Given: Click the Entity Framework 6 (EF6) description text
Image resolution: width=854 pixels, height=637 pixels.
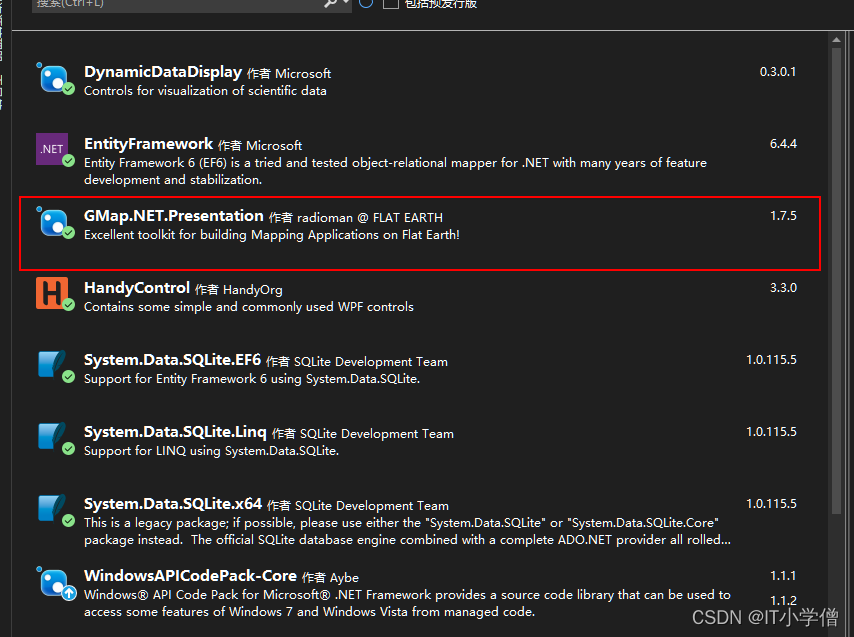Looking at the screenshot, I should (395, 171).
